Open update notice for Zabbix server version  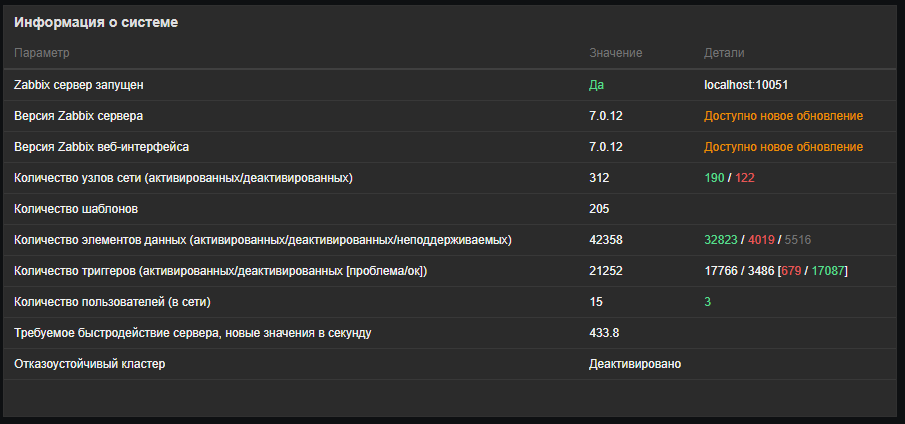783,116
